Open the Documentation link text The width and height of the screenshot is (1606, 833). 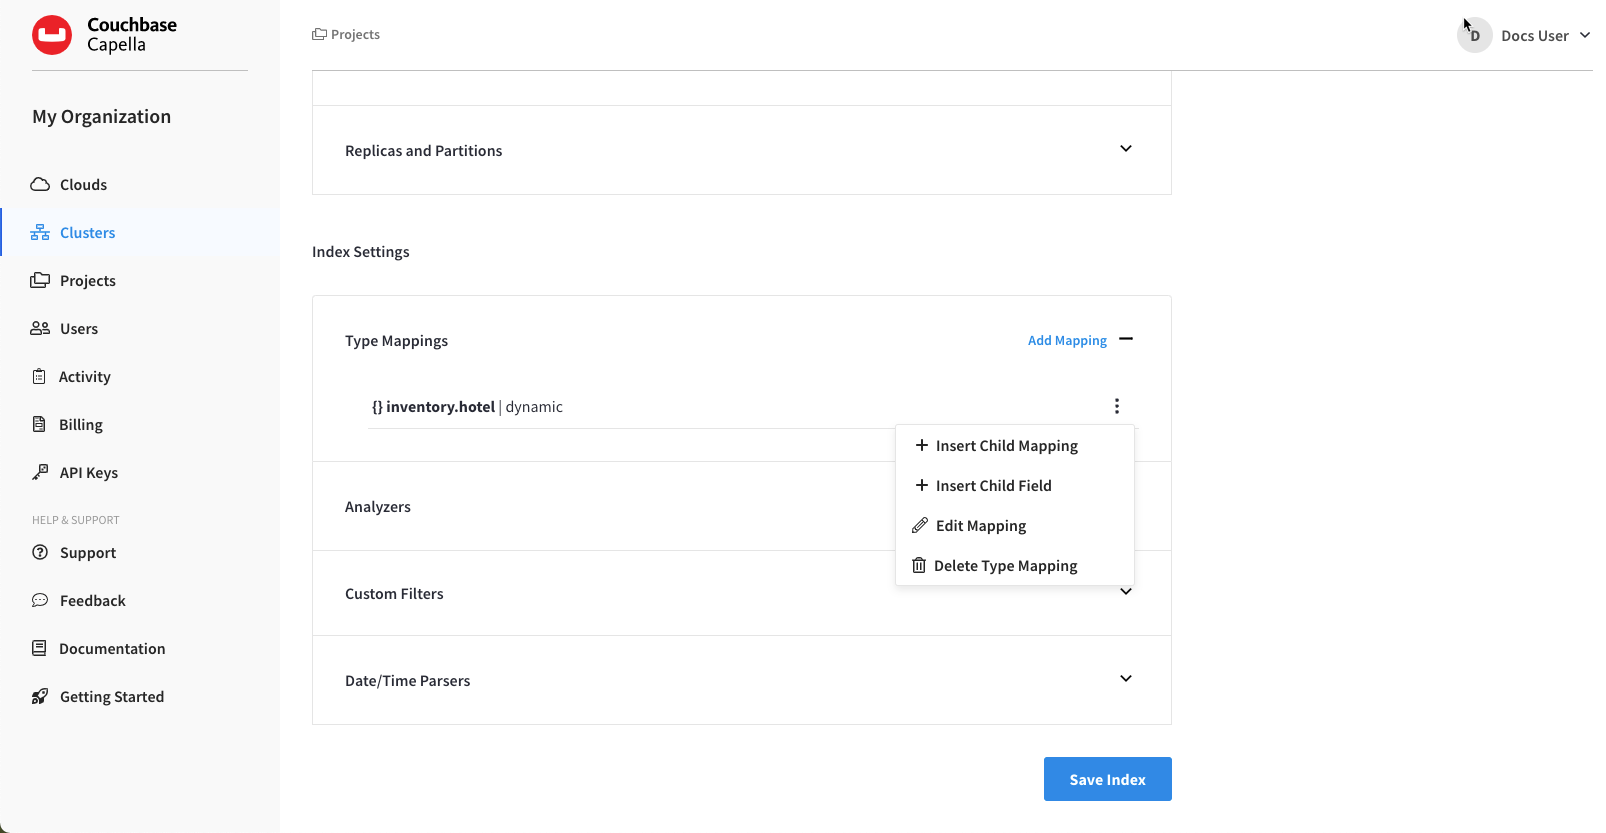pyautogui.click(x=112, y=649)
